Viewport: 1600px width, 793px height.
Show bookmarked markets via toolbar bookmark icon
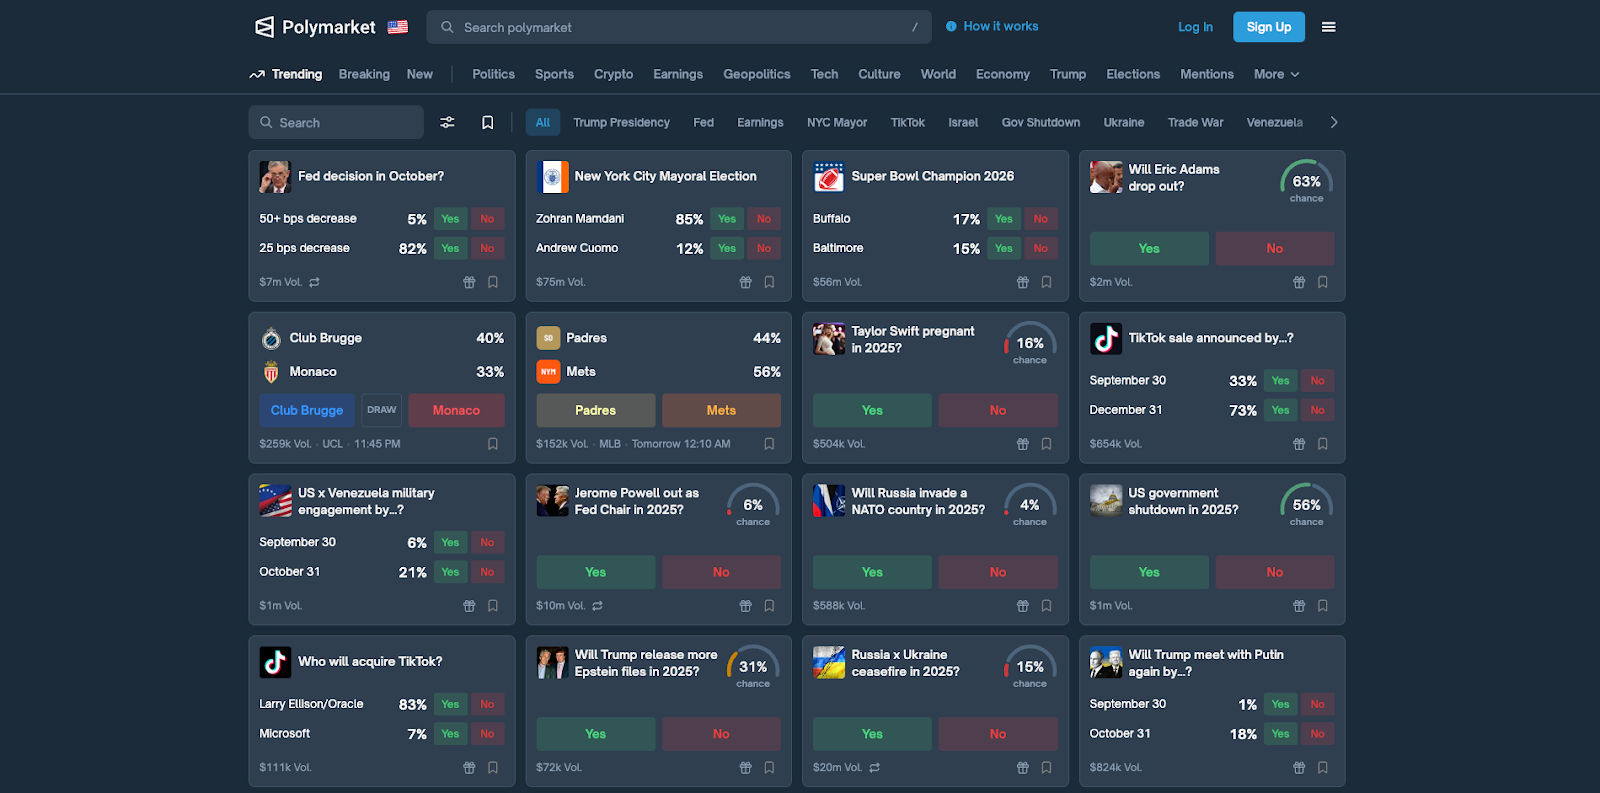pyautogui.click(x=488, y=122)
